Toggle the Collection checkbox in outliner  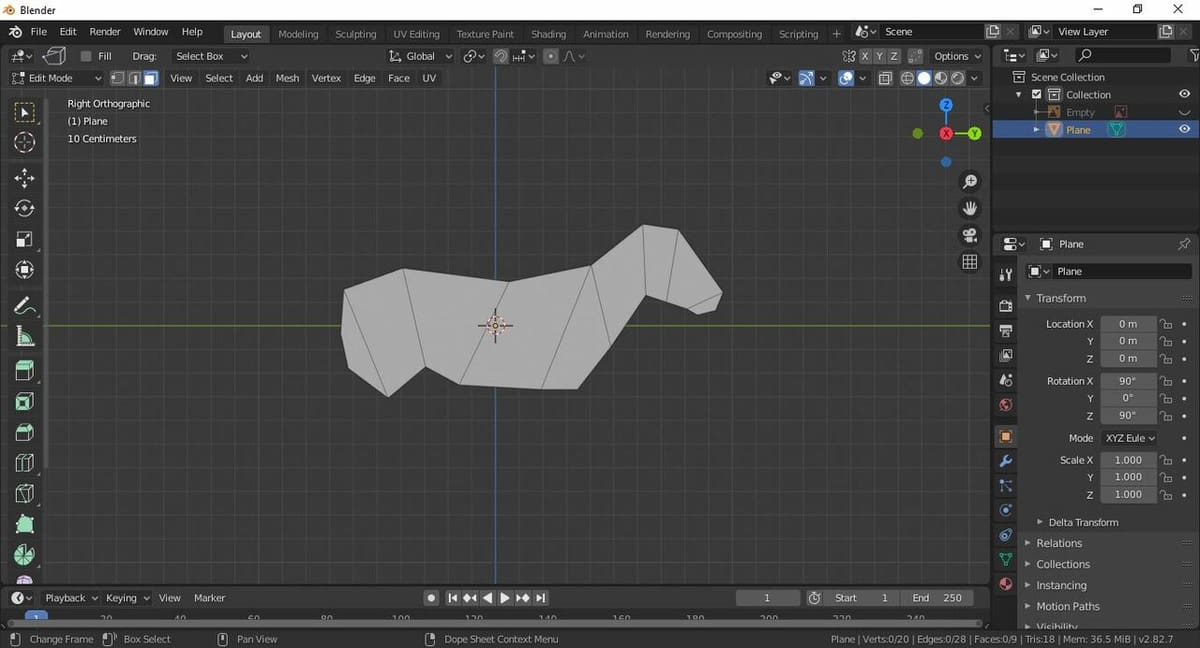point(1037,94)
